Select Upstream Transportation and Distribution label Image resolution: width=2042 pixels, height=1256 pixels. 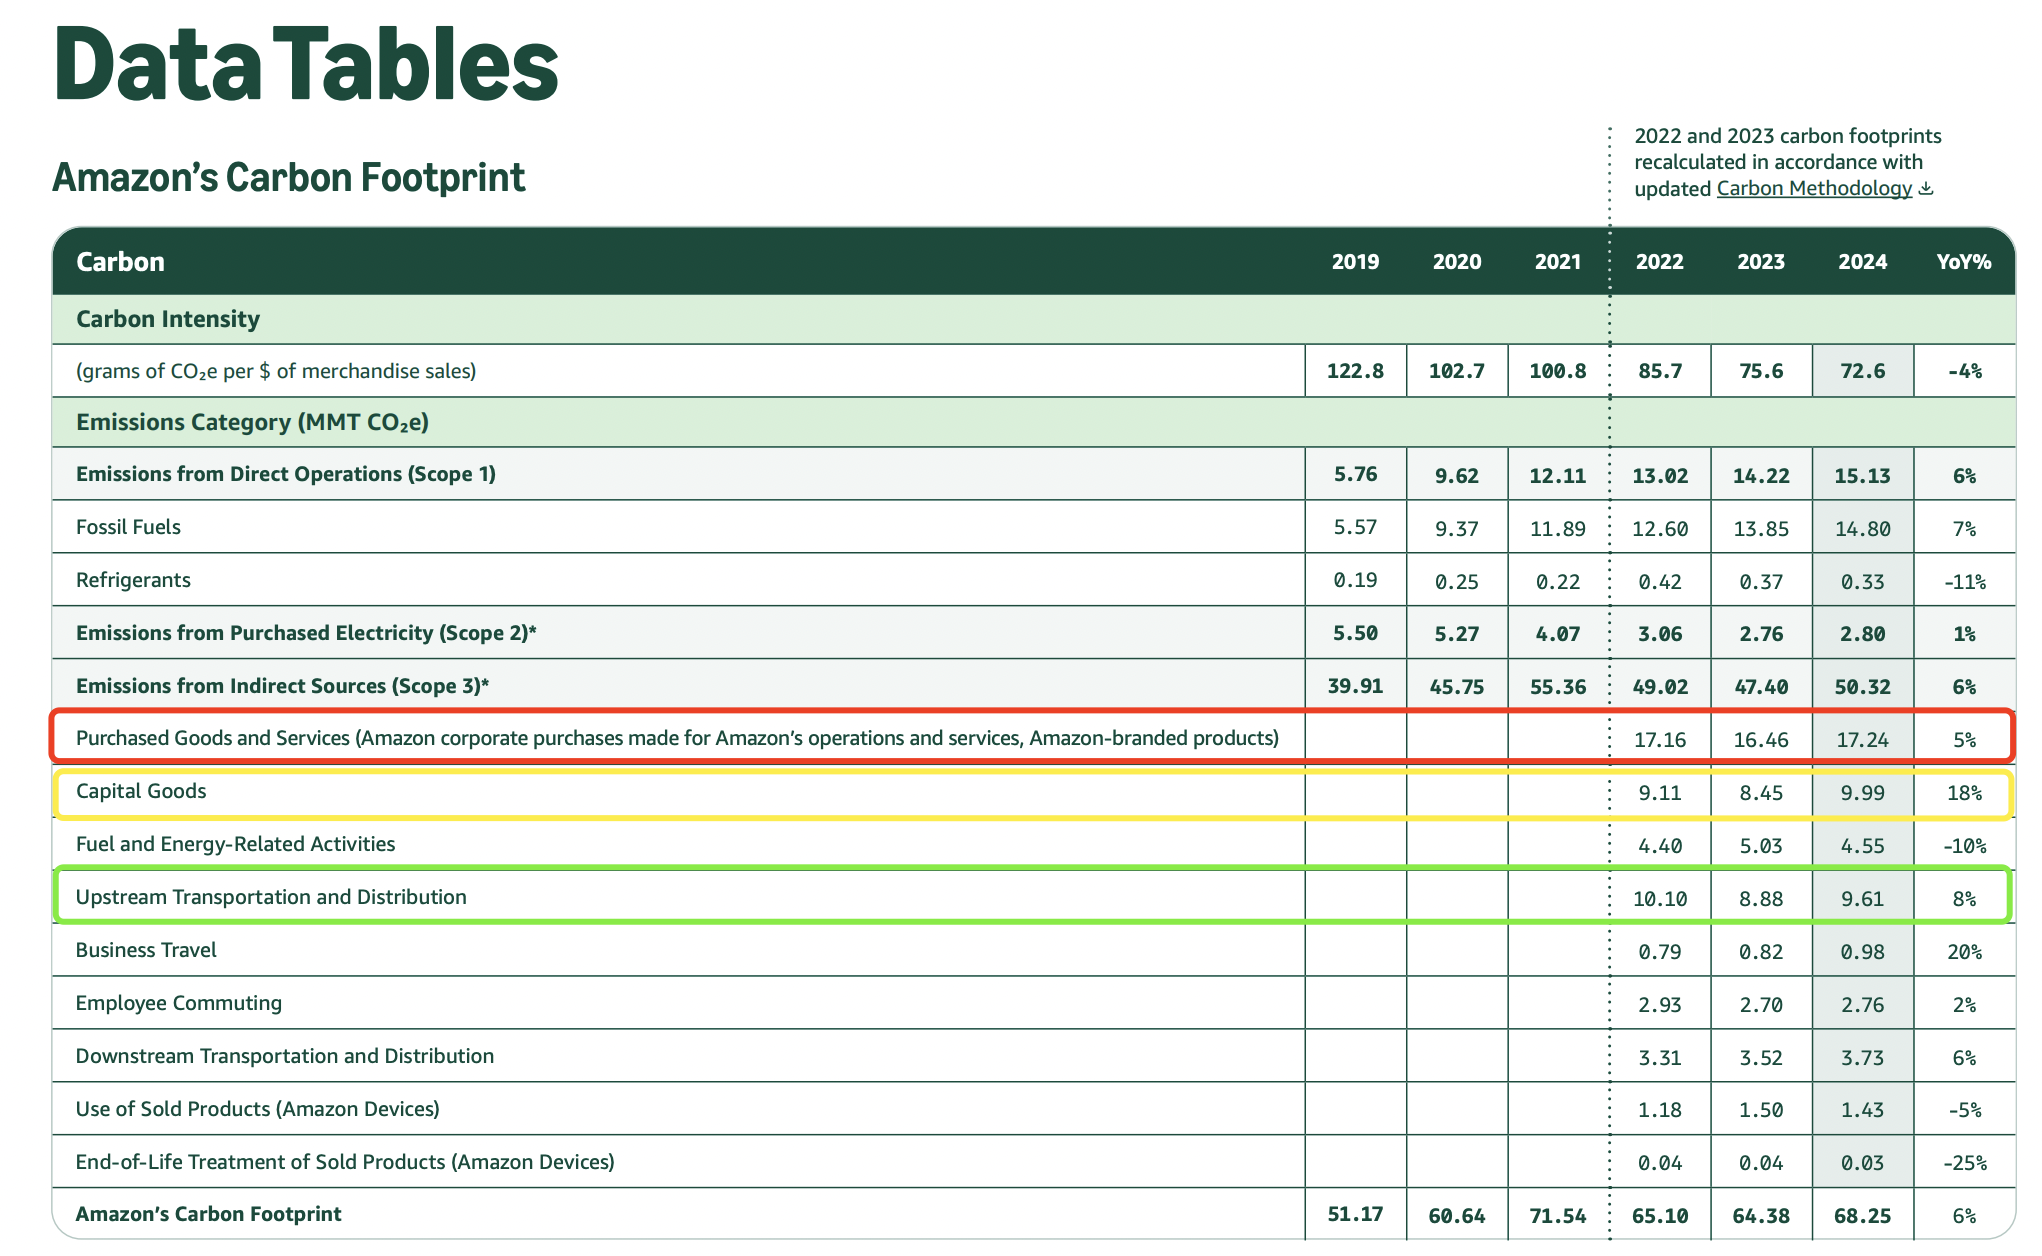click(271, 897)
